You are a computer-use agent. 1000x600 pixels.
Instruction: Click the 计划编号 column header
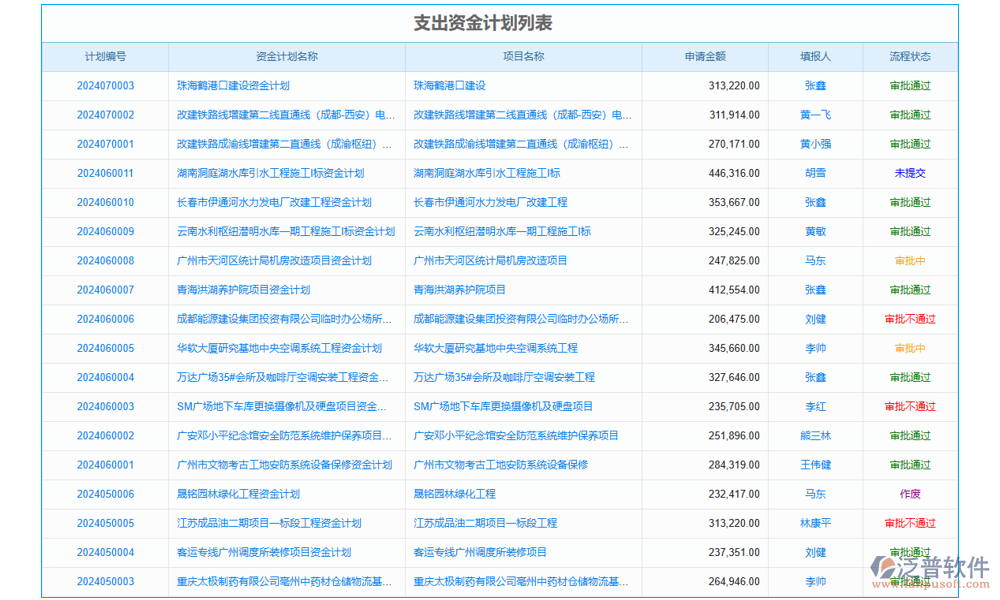click(105, 56)
